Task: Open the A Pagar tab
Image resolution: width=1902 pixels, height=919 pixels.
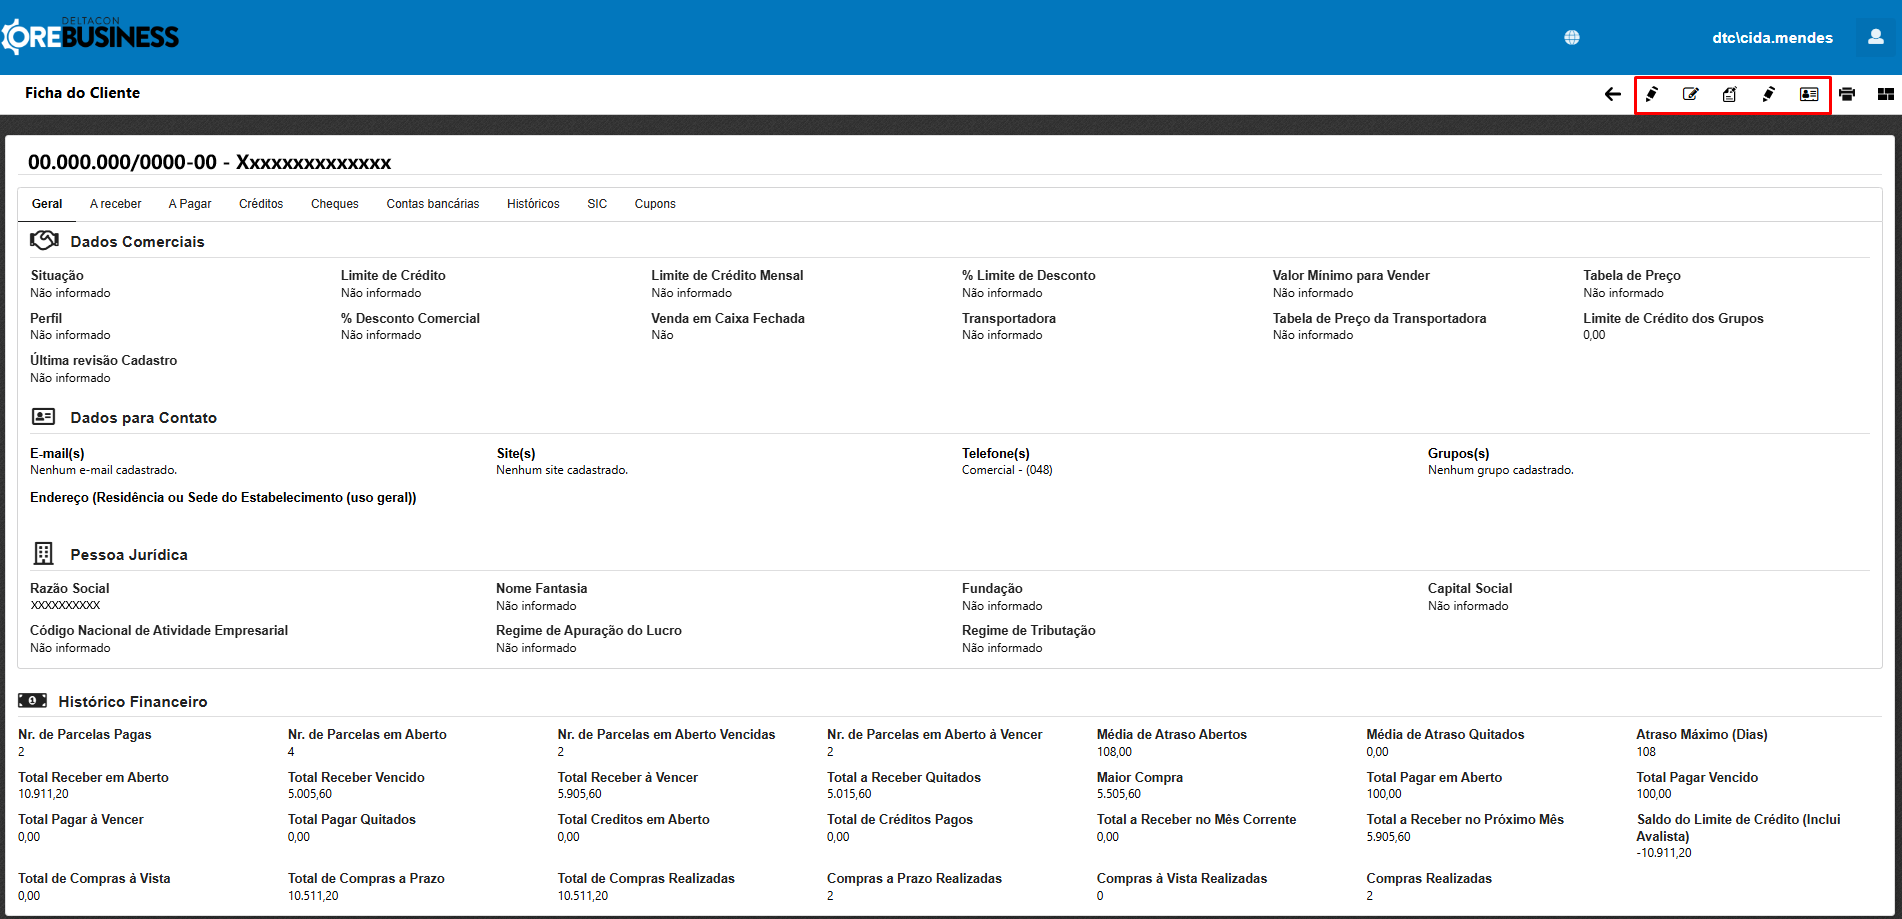Action: click(x=190, y=204)
